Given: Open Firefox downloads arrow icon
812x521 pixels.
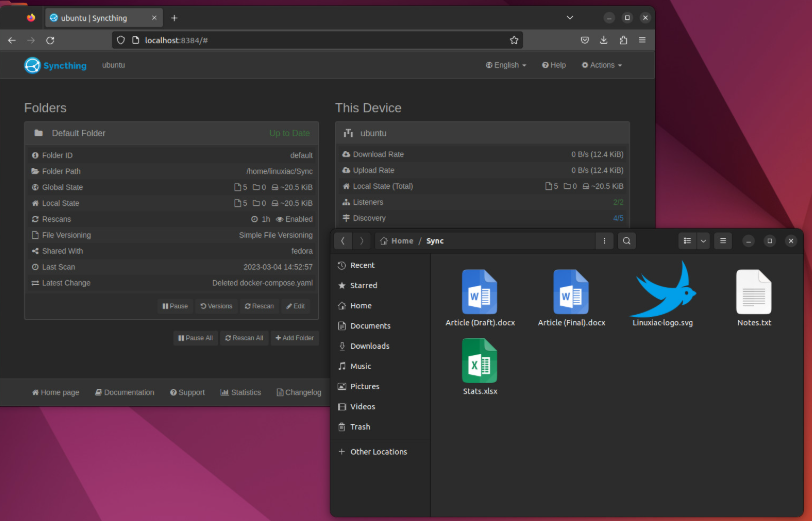Looking at the screenshot, I should [x=604, y=40].
